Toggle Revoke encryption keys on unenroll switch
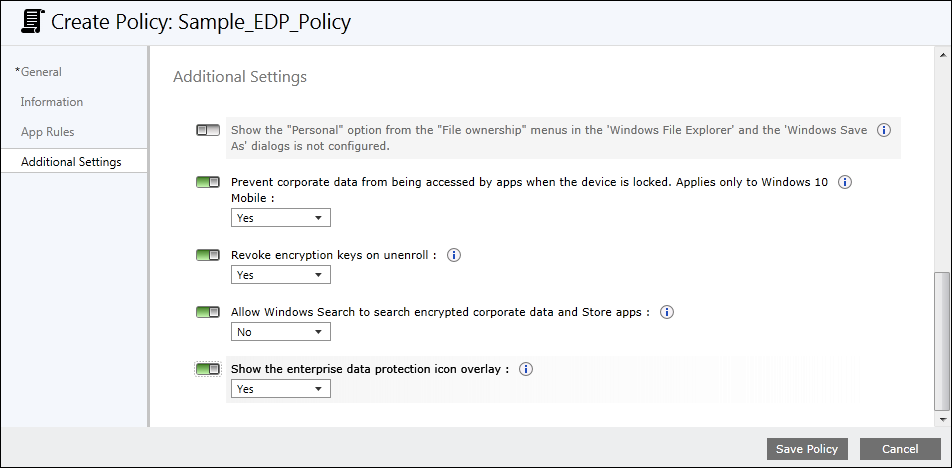952x468 pixels. tap(208, 255)
